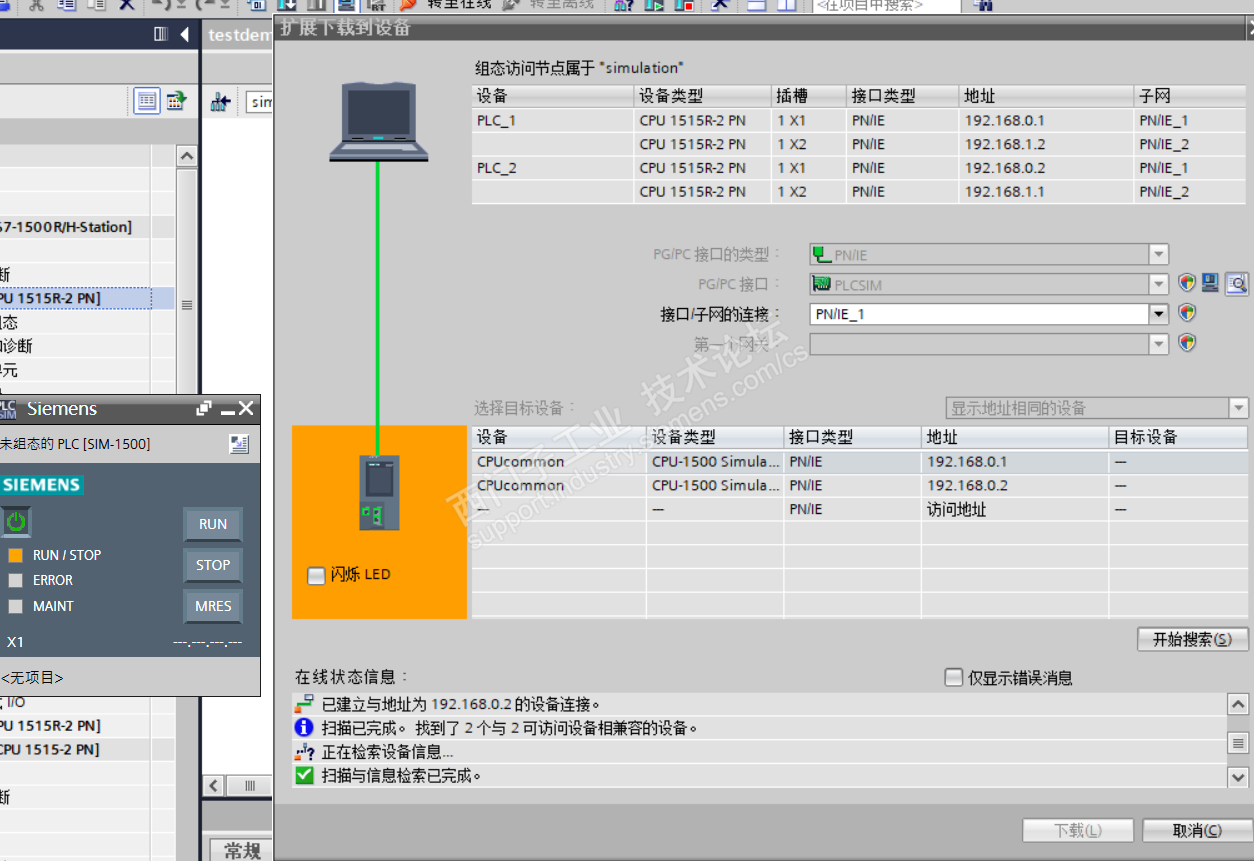Click the <无项目> label in PLCSIM
The image size is (1254, 861).
click(x=32, y=678)
